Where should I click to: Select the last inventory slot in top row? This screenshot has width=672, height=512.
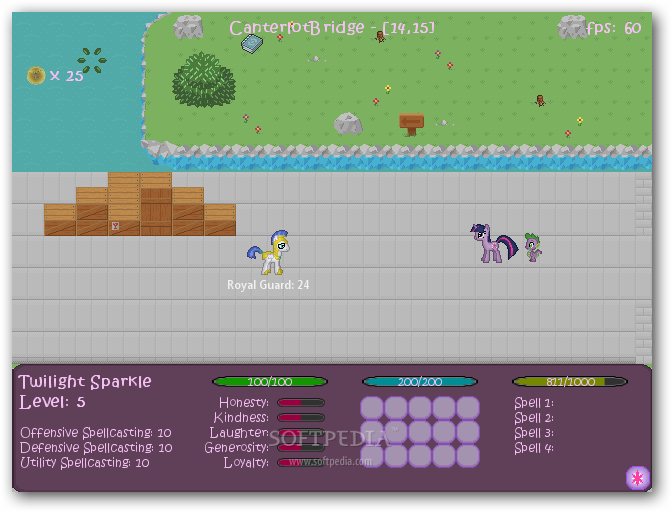pos(468,407)
